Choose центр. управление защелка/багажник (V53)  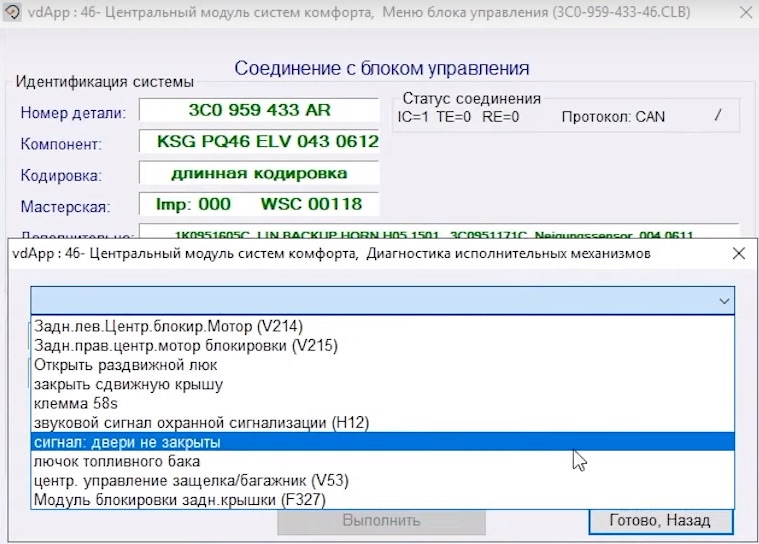click(x=382, y=481)
